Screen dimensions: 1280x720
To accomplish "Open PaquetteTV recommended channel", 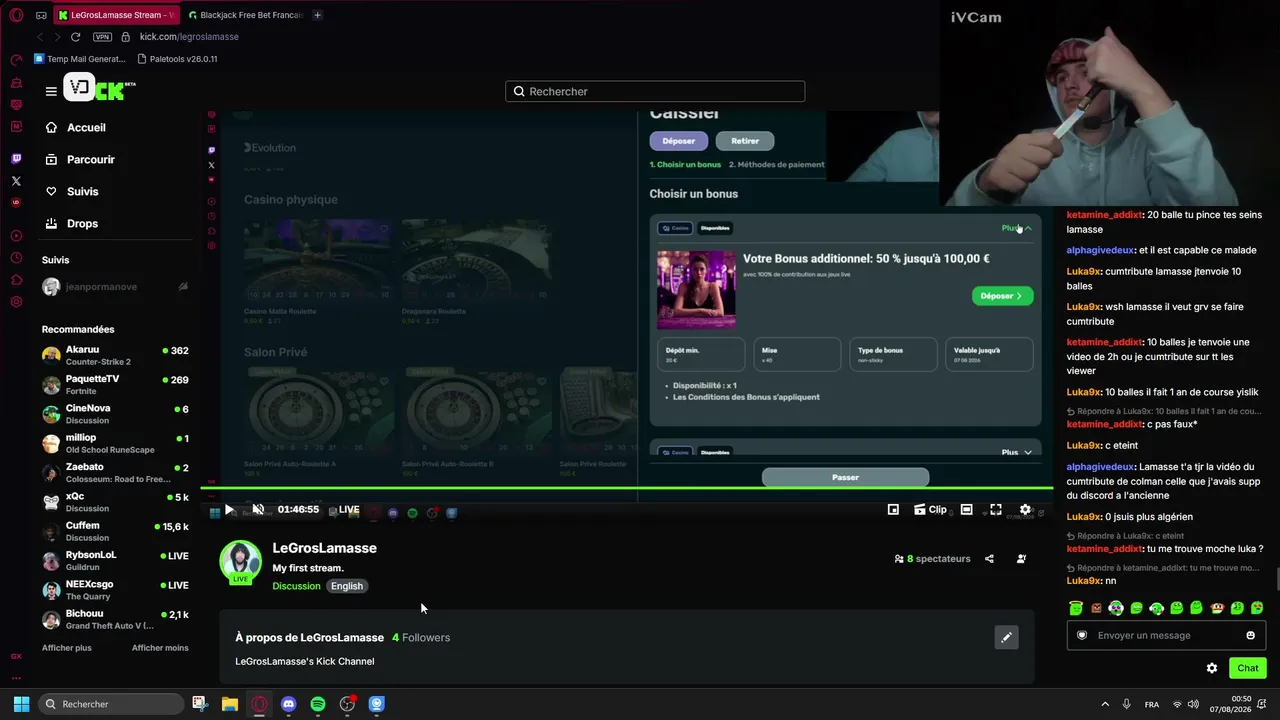I will (x=115, y=385).
